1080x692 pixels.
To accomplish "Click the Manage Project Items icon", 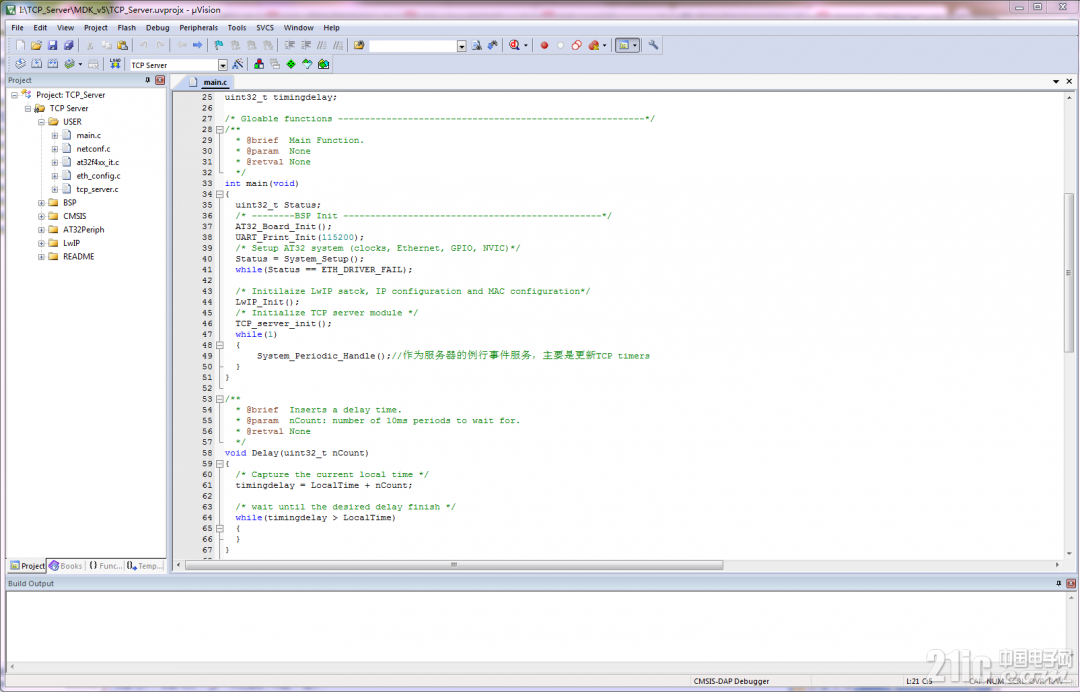I will (259, 64).
